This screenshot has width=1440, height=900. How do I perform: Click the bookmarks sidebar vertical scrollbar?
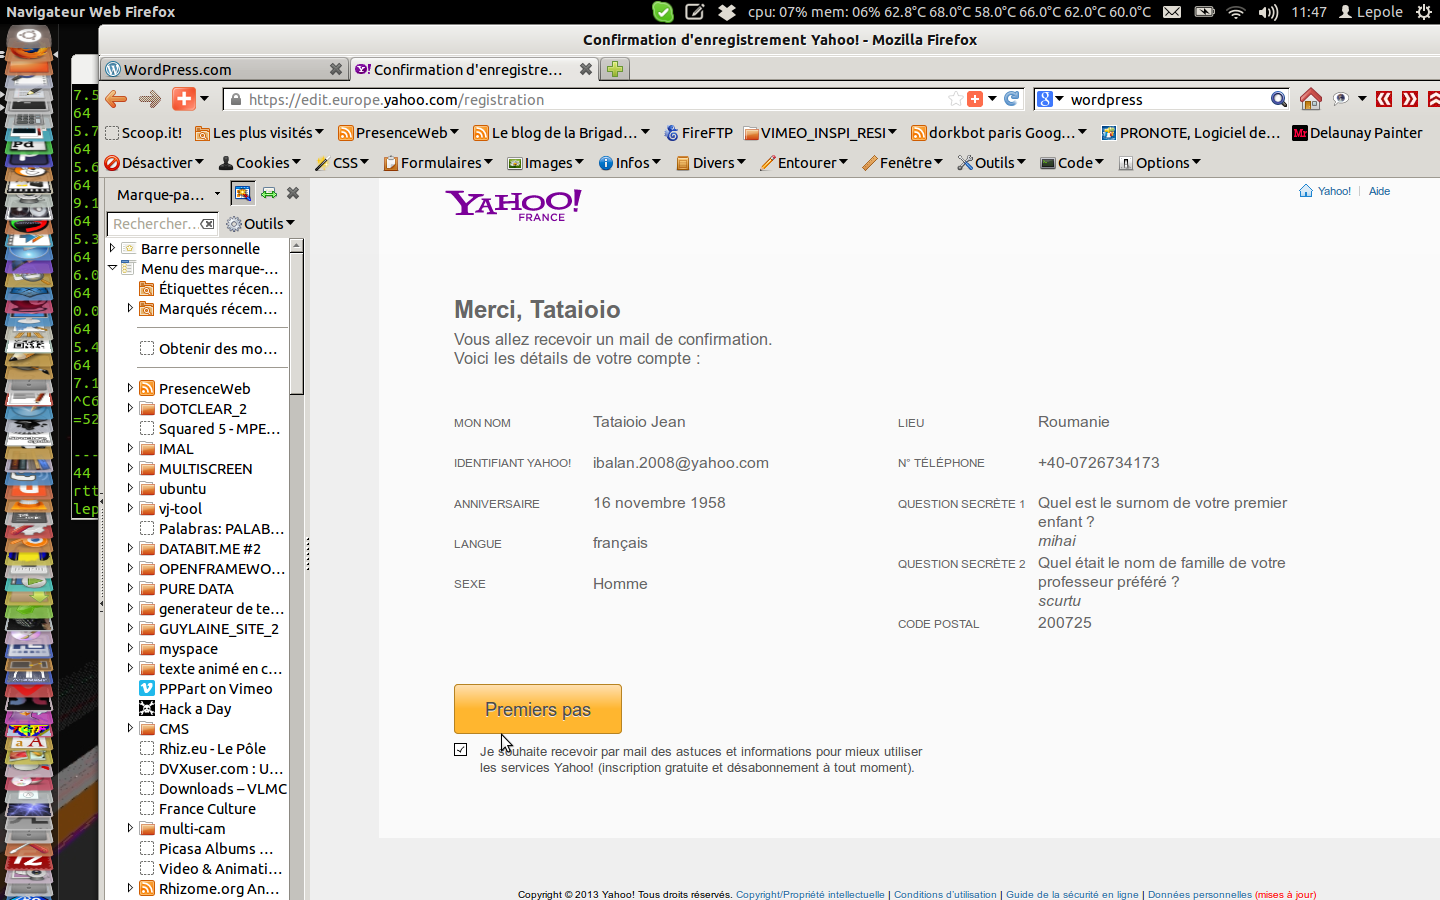(296, 320)
